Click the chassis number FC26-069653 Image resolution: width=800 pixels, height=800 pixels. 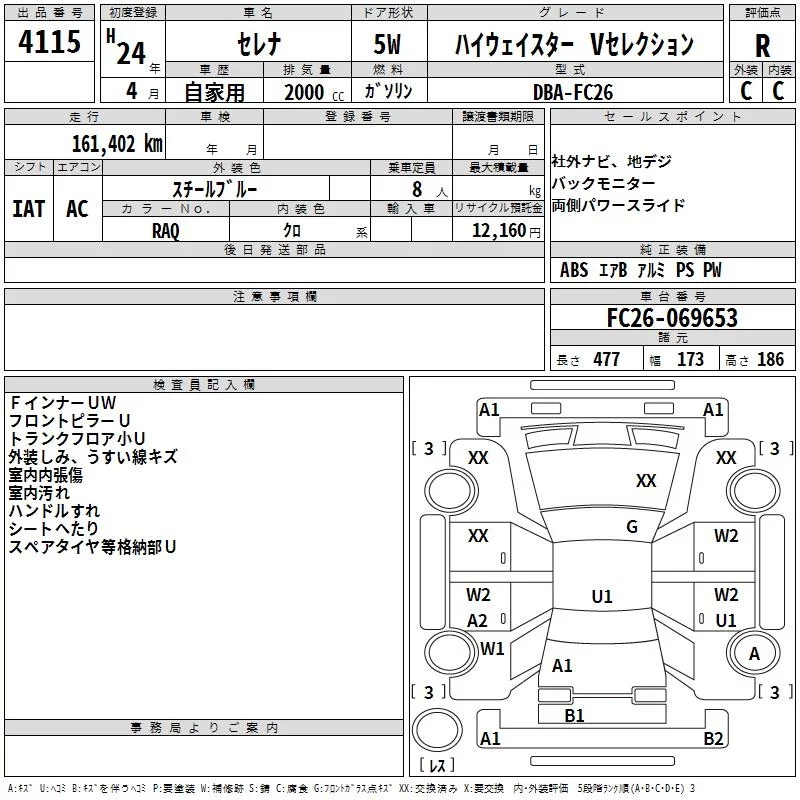672,318
